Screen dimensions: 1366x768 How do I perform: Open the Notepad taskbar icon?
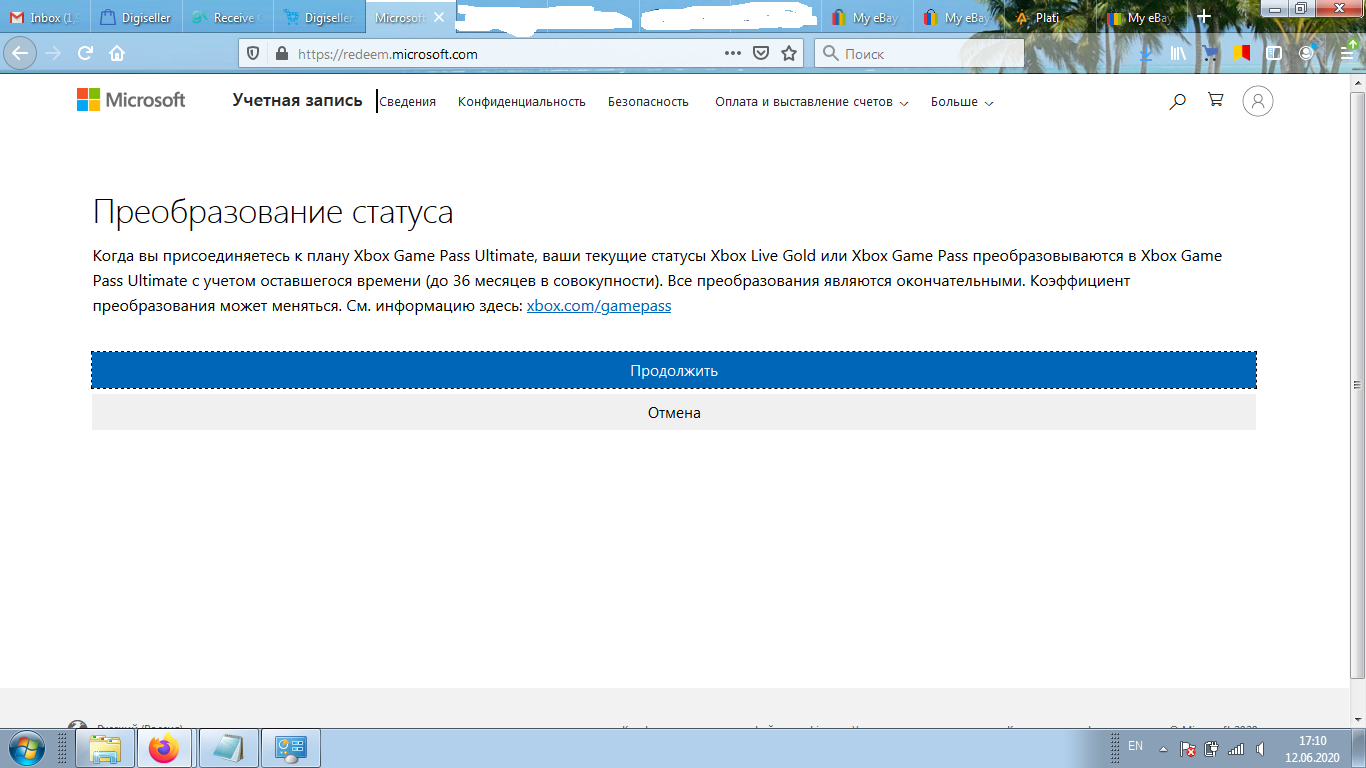point(229,748)
